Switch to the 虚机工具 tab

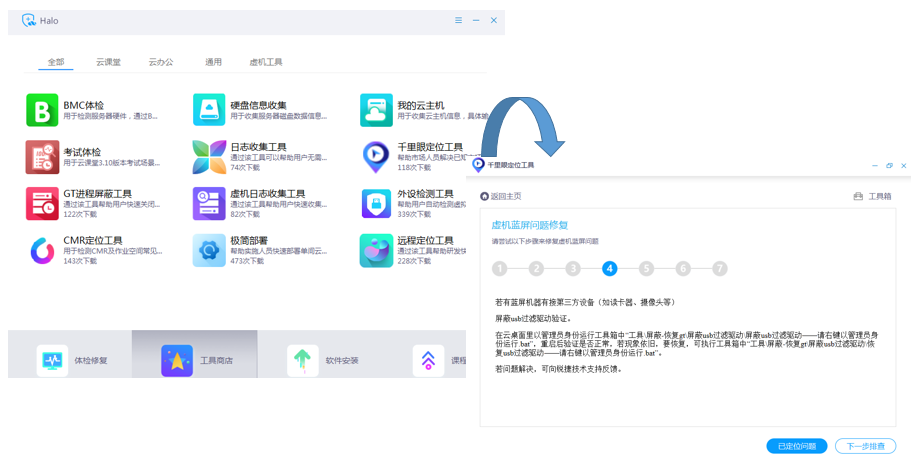pyautogui.click(x=266, y=62)
